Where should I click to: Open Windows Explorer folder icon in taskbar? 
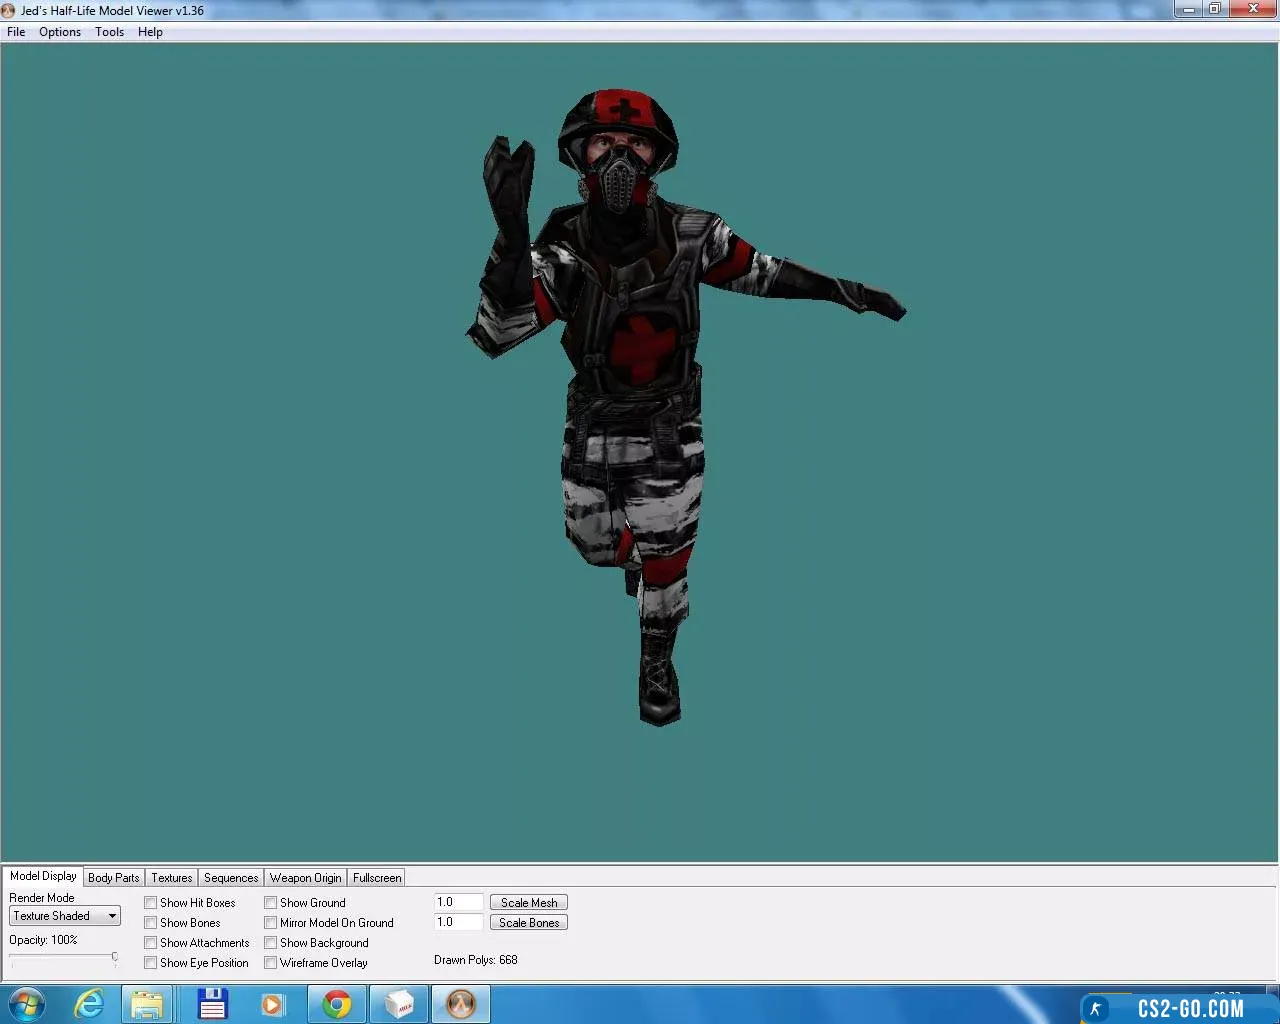[x=147, y=1004]
